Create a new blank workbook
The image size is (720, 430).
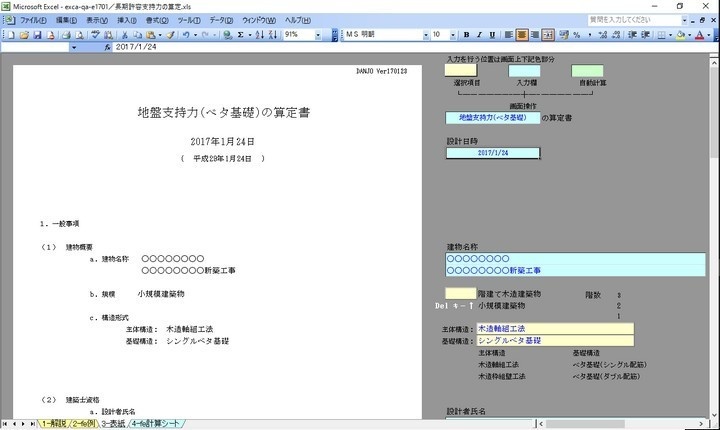point(11,35)
